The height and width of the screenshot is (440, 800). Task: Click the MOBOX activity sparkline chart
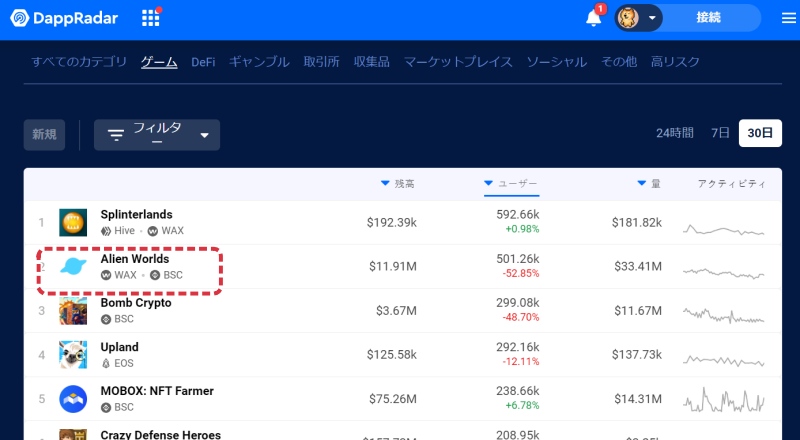click(x=723, y=399)
